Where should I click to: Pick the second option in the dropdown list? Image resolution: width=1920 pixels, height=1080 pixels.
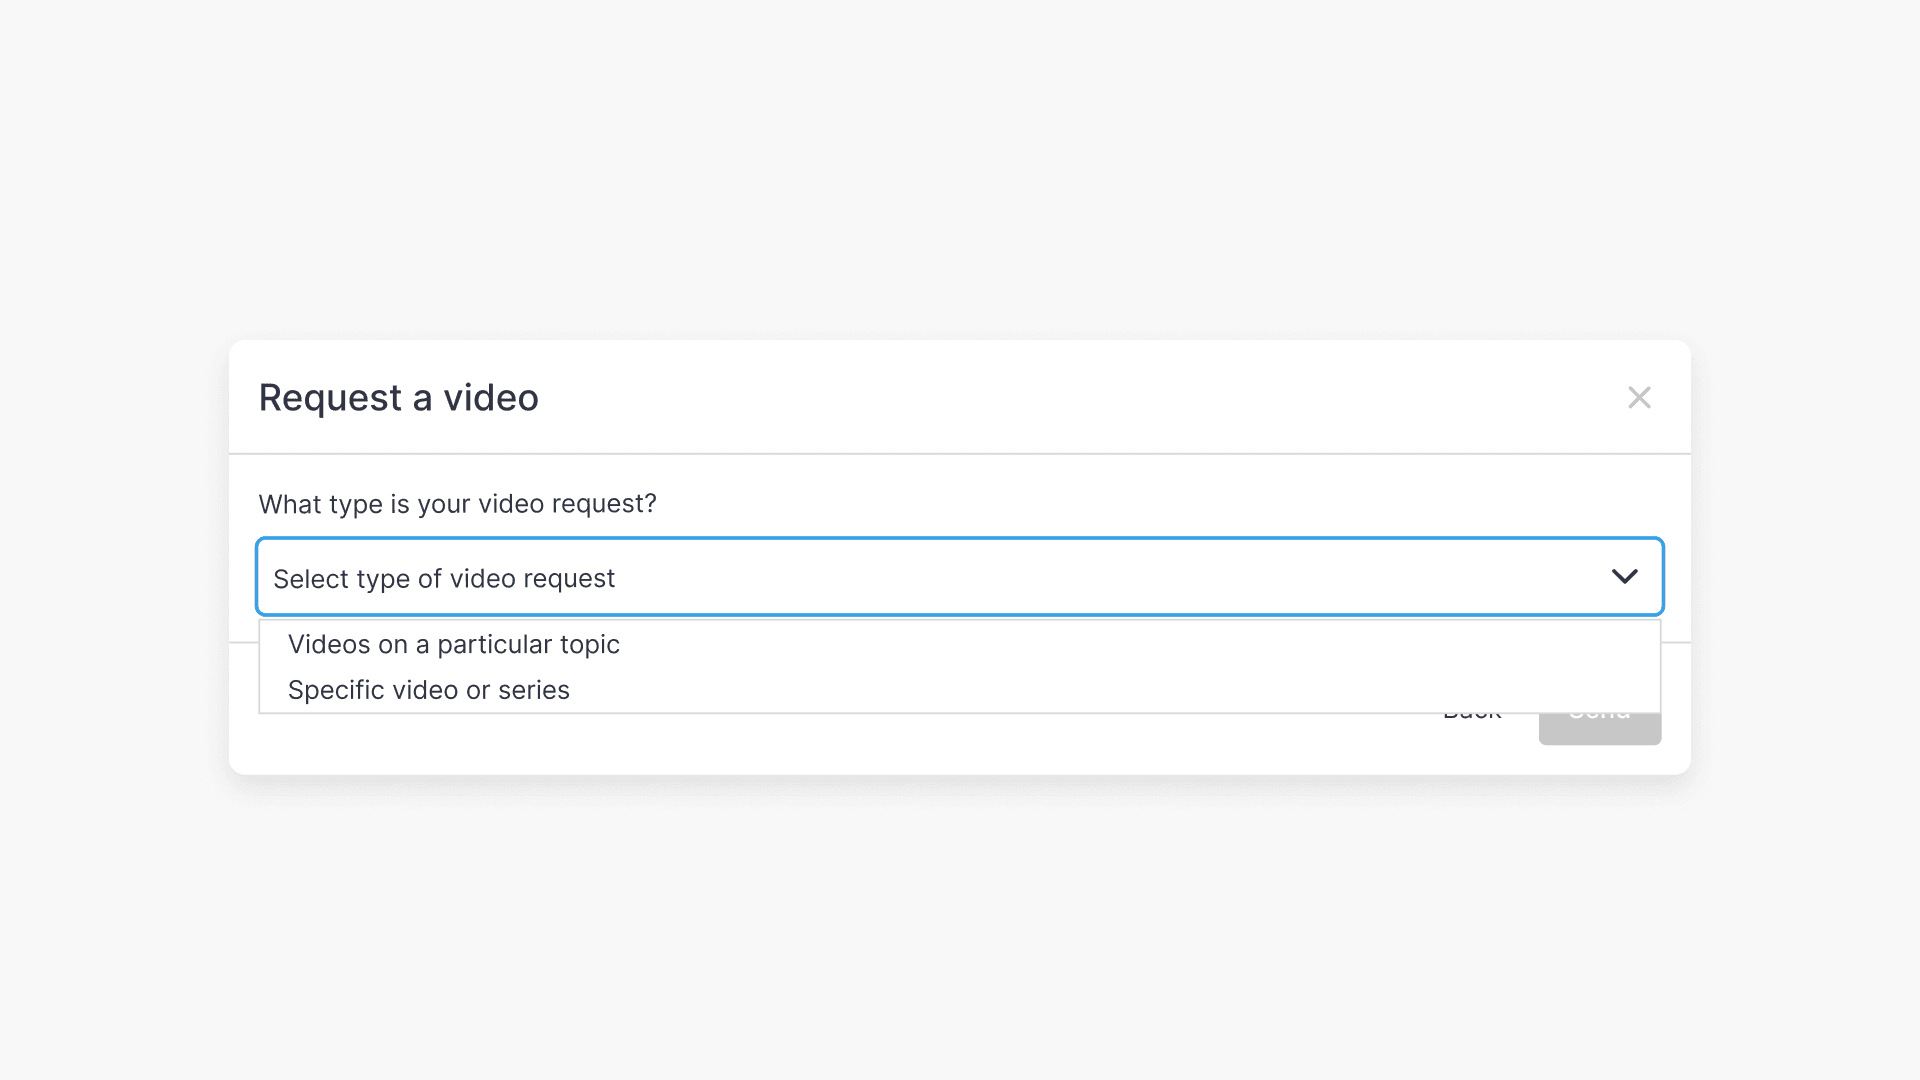pyautogui.click(x=428, y=689)
